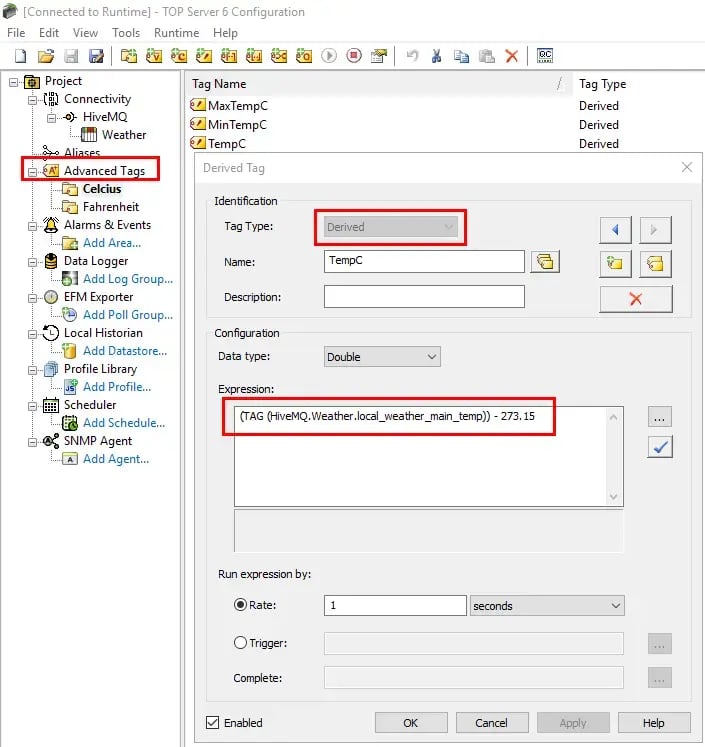Click the Rate value input field
This screenshot has height=747, width=705.
click(395, 605)
